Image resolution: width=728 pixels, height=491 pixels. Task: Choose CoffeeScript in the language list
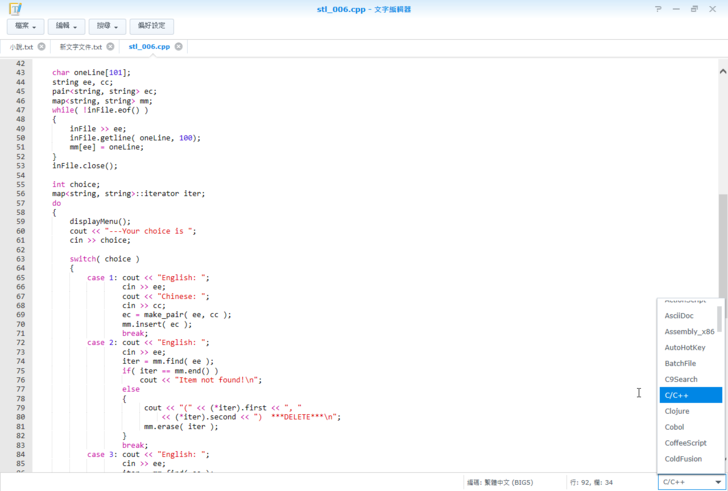pos(685,443)
